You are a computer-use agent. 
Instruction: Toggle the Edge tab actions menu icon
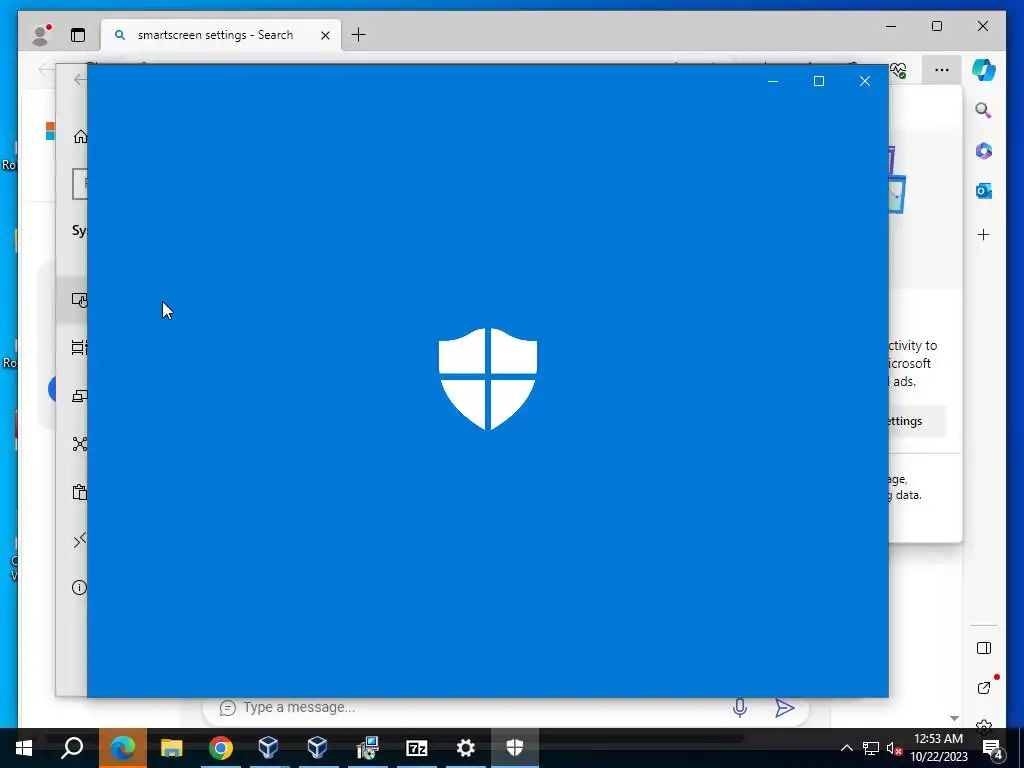78,35
